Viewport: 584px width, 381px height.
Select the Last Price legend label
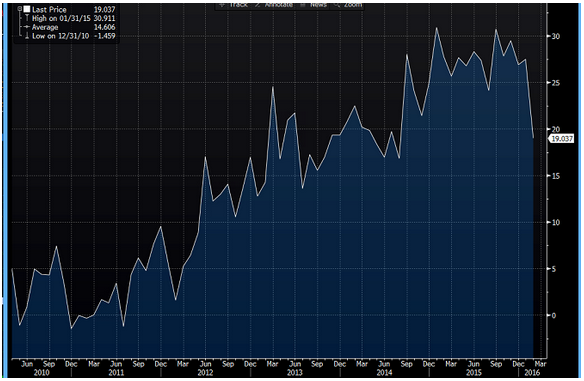tap(49, 9)
